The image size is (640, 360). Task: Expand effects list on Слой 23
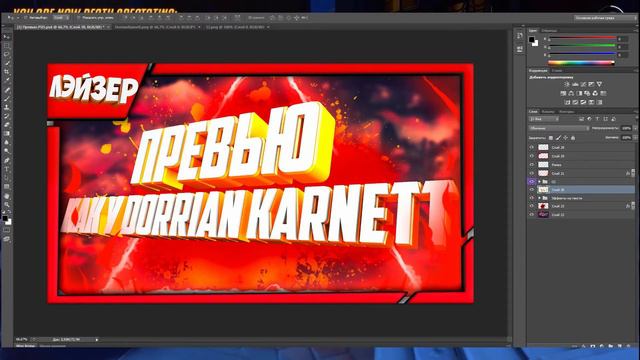point(633,206)
